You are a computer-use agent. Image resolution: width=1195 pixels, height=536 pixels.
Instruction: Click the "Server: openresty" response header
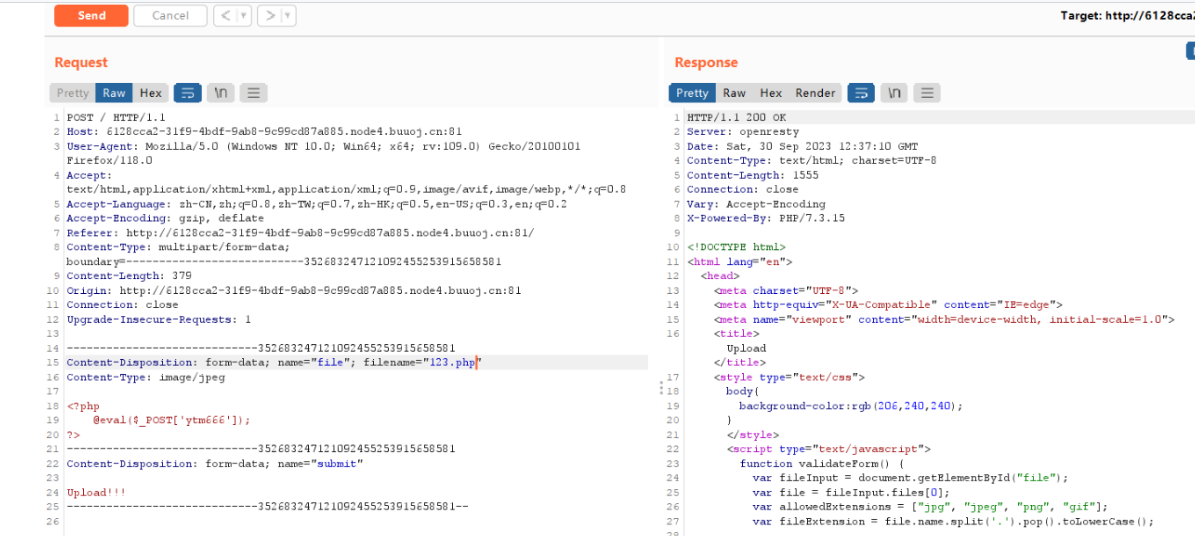coord(741,131)
